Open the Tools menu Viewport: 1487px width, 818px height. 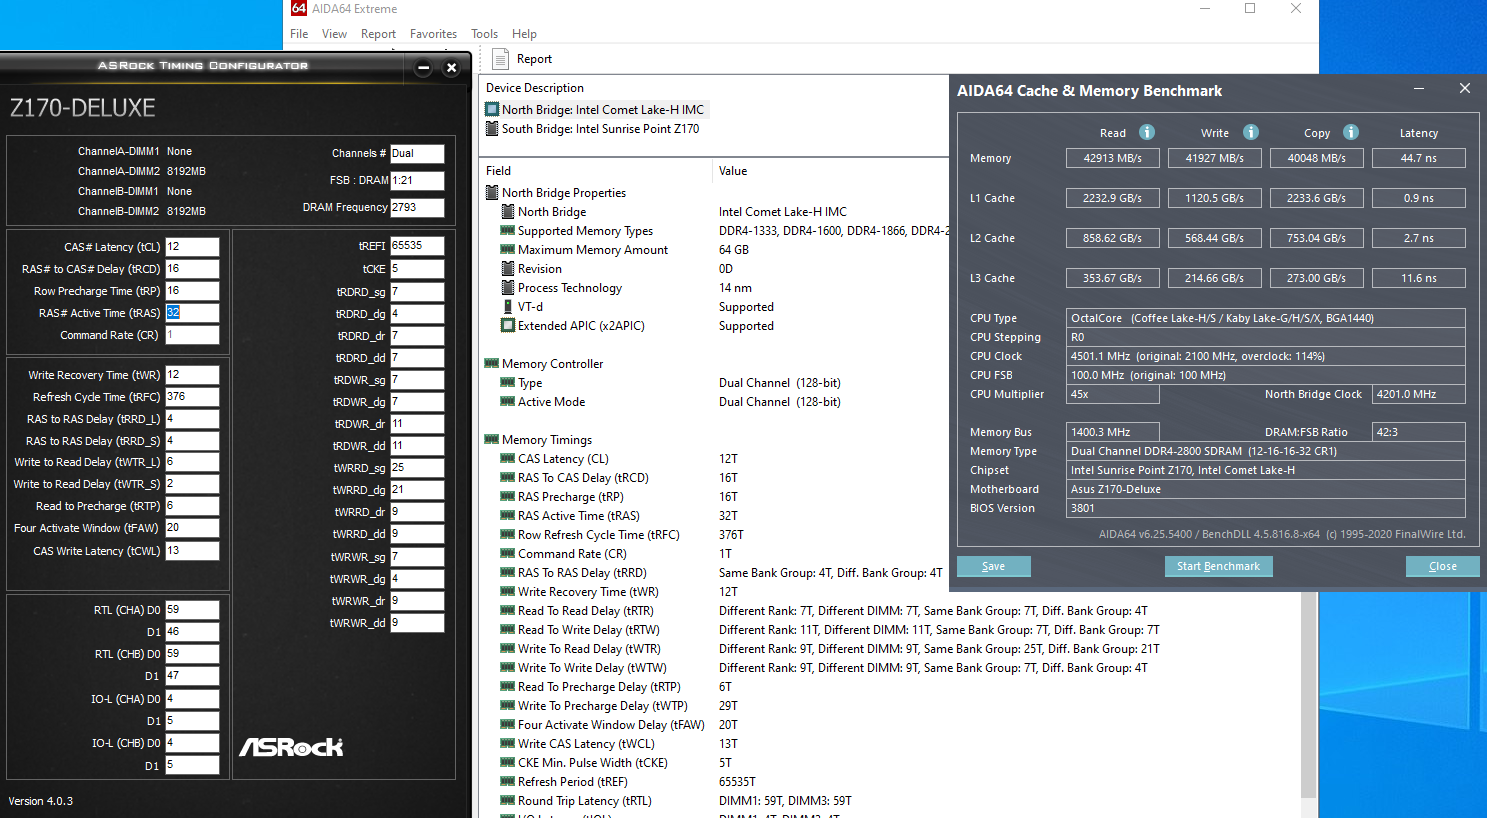(484, 34)
